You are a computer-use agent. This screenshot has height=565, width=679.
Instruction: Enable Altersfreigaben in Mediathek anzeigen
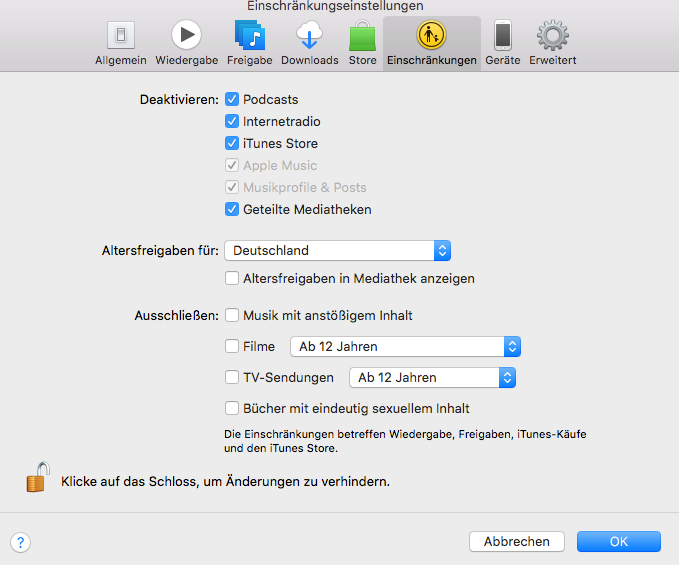[x=232, y=278]
